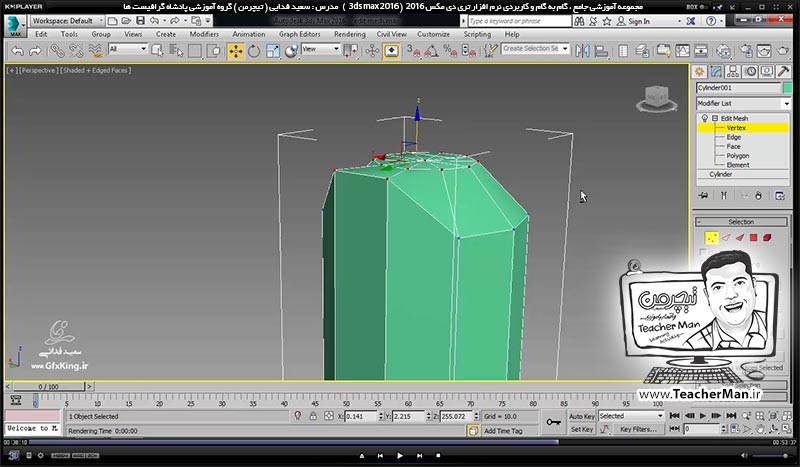This screenshot has width=800, height=467.
Task: Click Sign In in the info center
Action: click(639, 21)
